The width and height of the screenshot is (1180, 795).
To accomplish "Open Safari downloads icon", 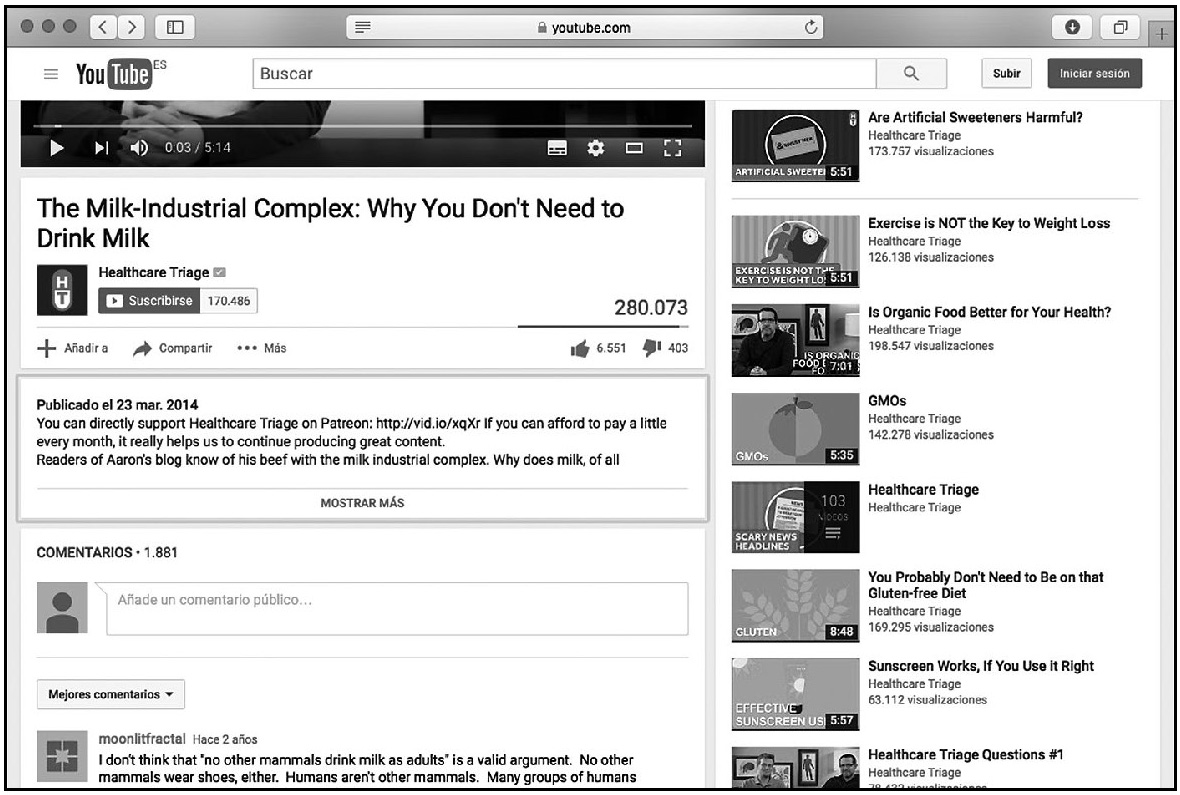I will click(x=1071, y=27).
